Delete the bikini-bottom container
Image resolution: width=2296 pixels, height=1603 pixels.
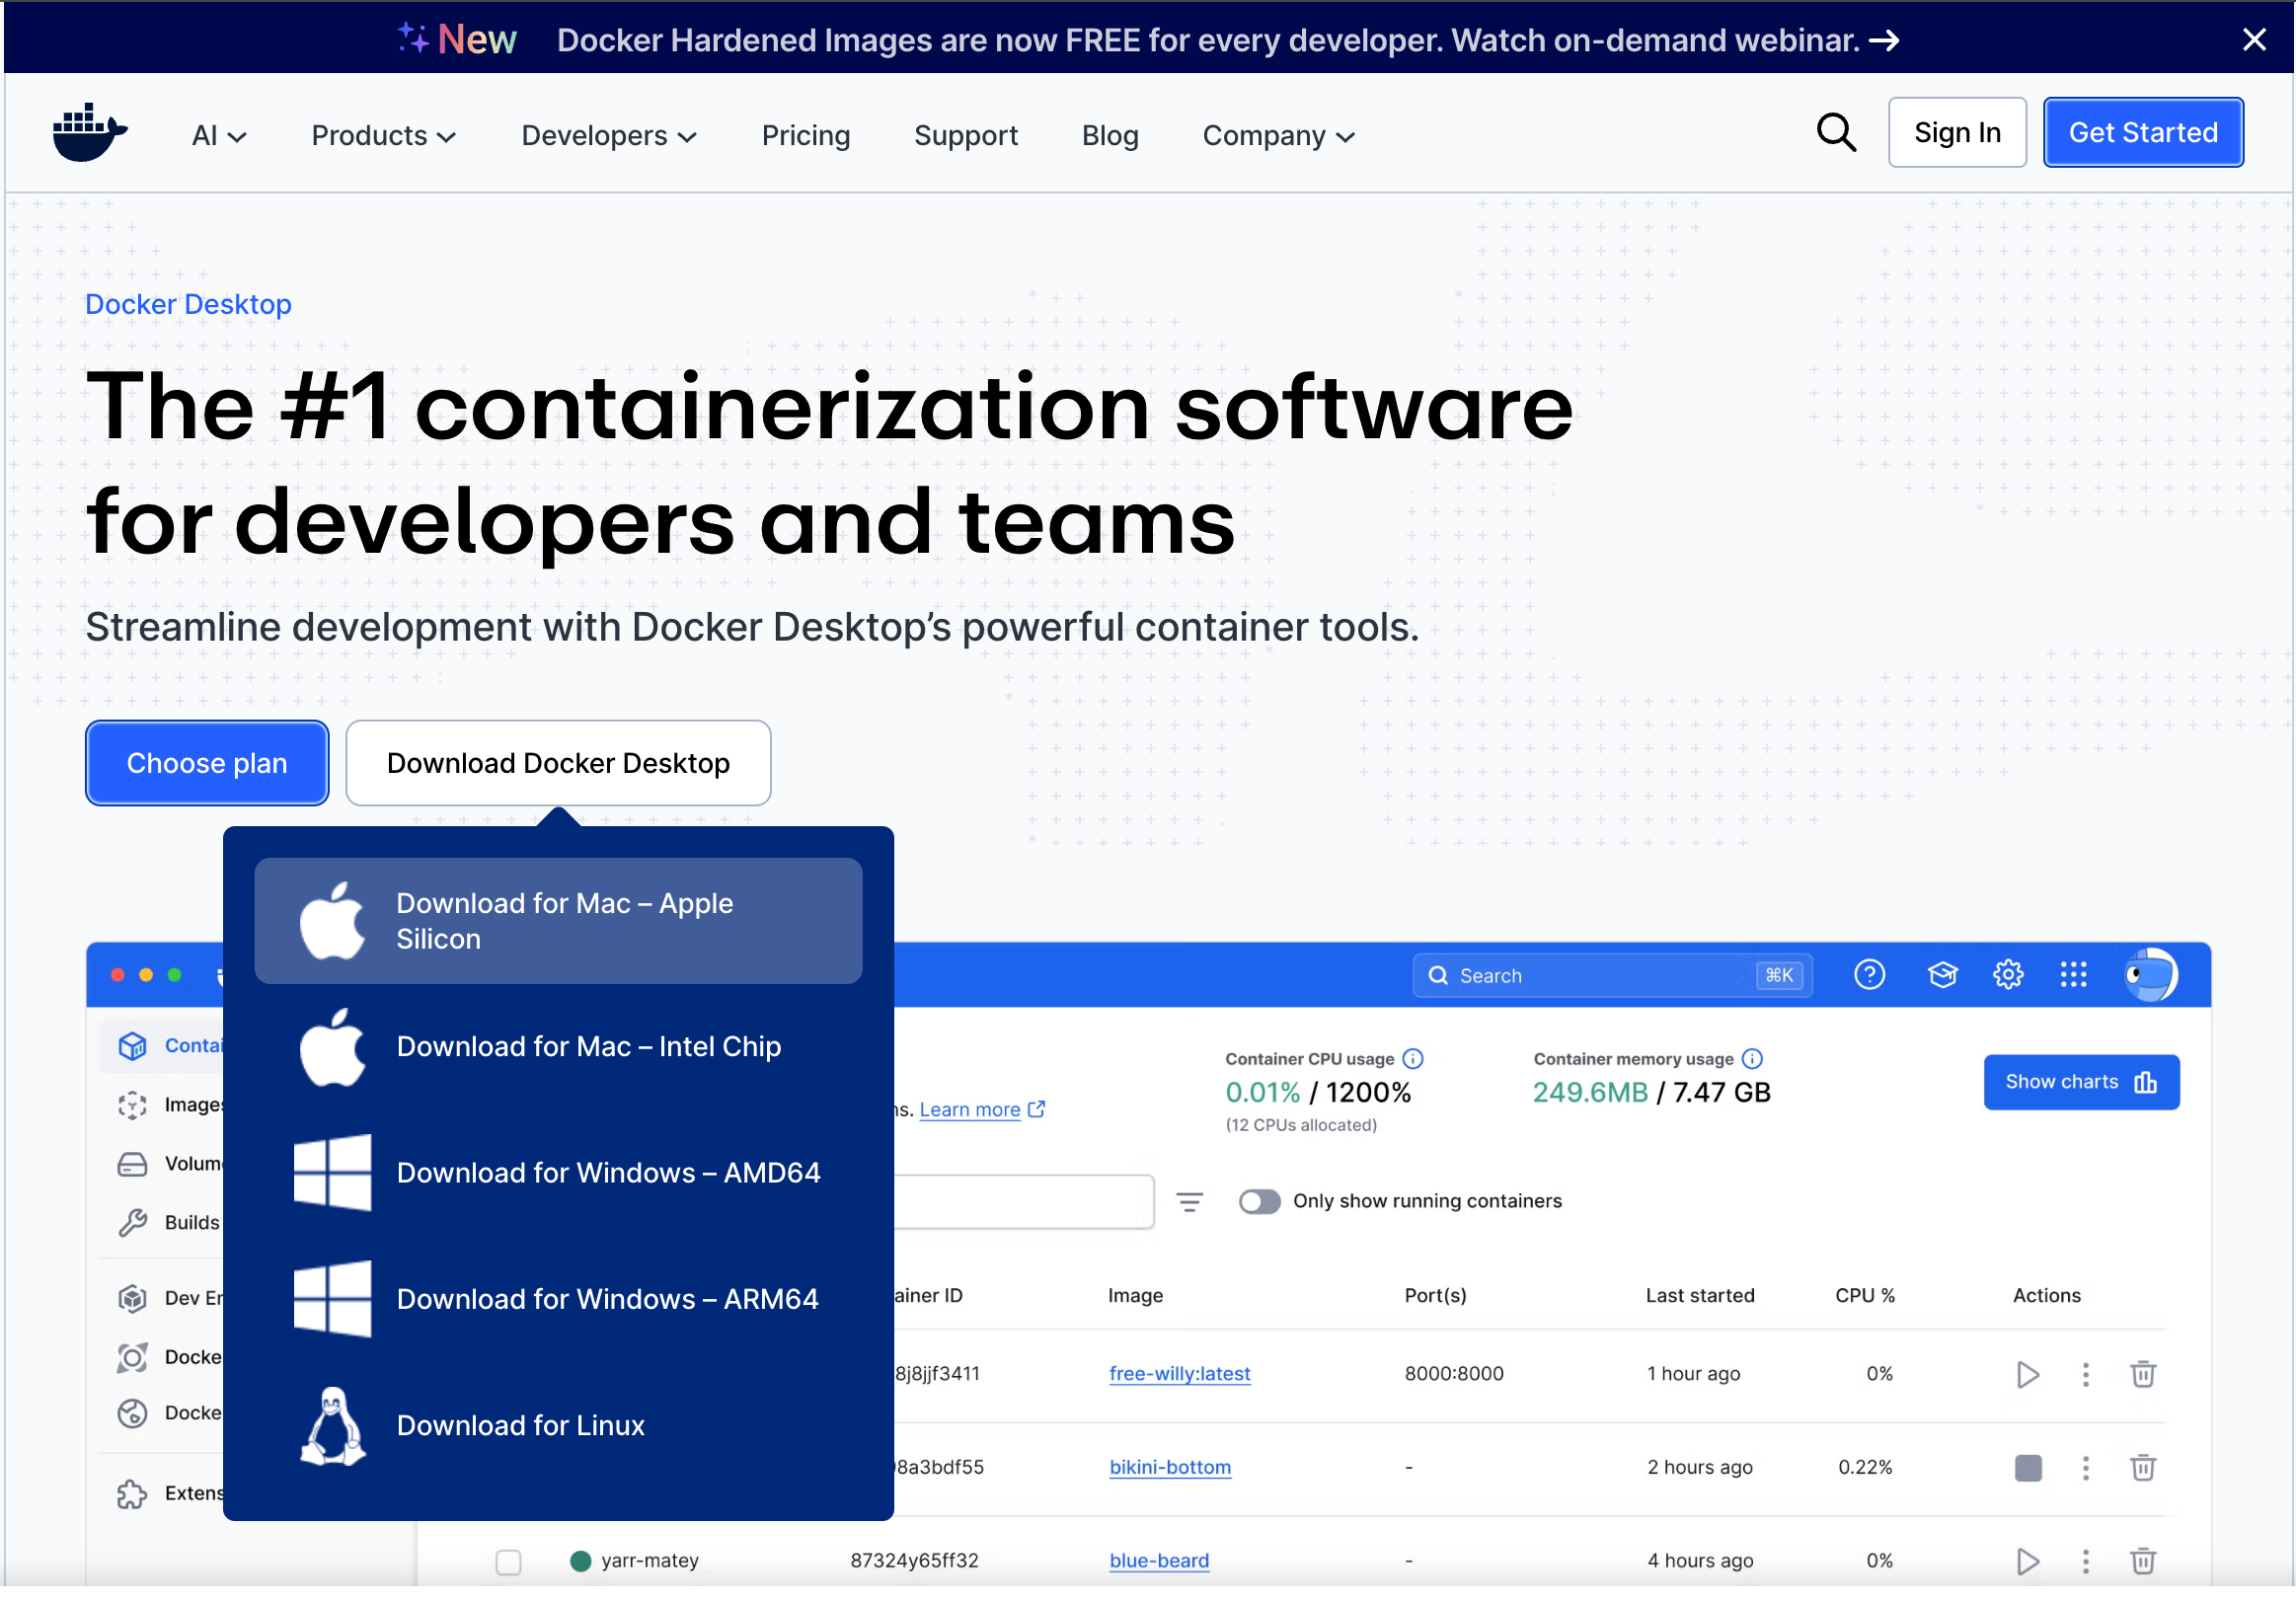tap(2142, 1467)
